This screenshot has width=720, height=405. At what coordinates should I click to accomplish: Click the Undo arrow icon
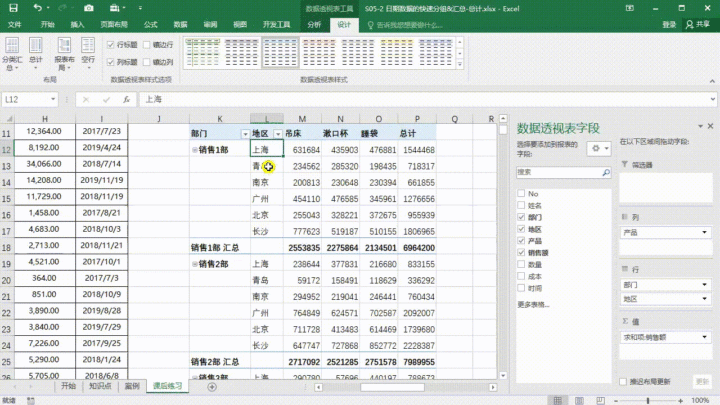click(37, 8)
